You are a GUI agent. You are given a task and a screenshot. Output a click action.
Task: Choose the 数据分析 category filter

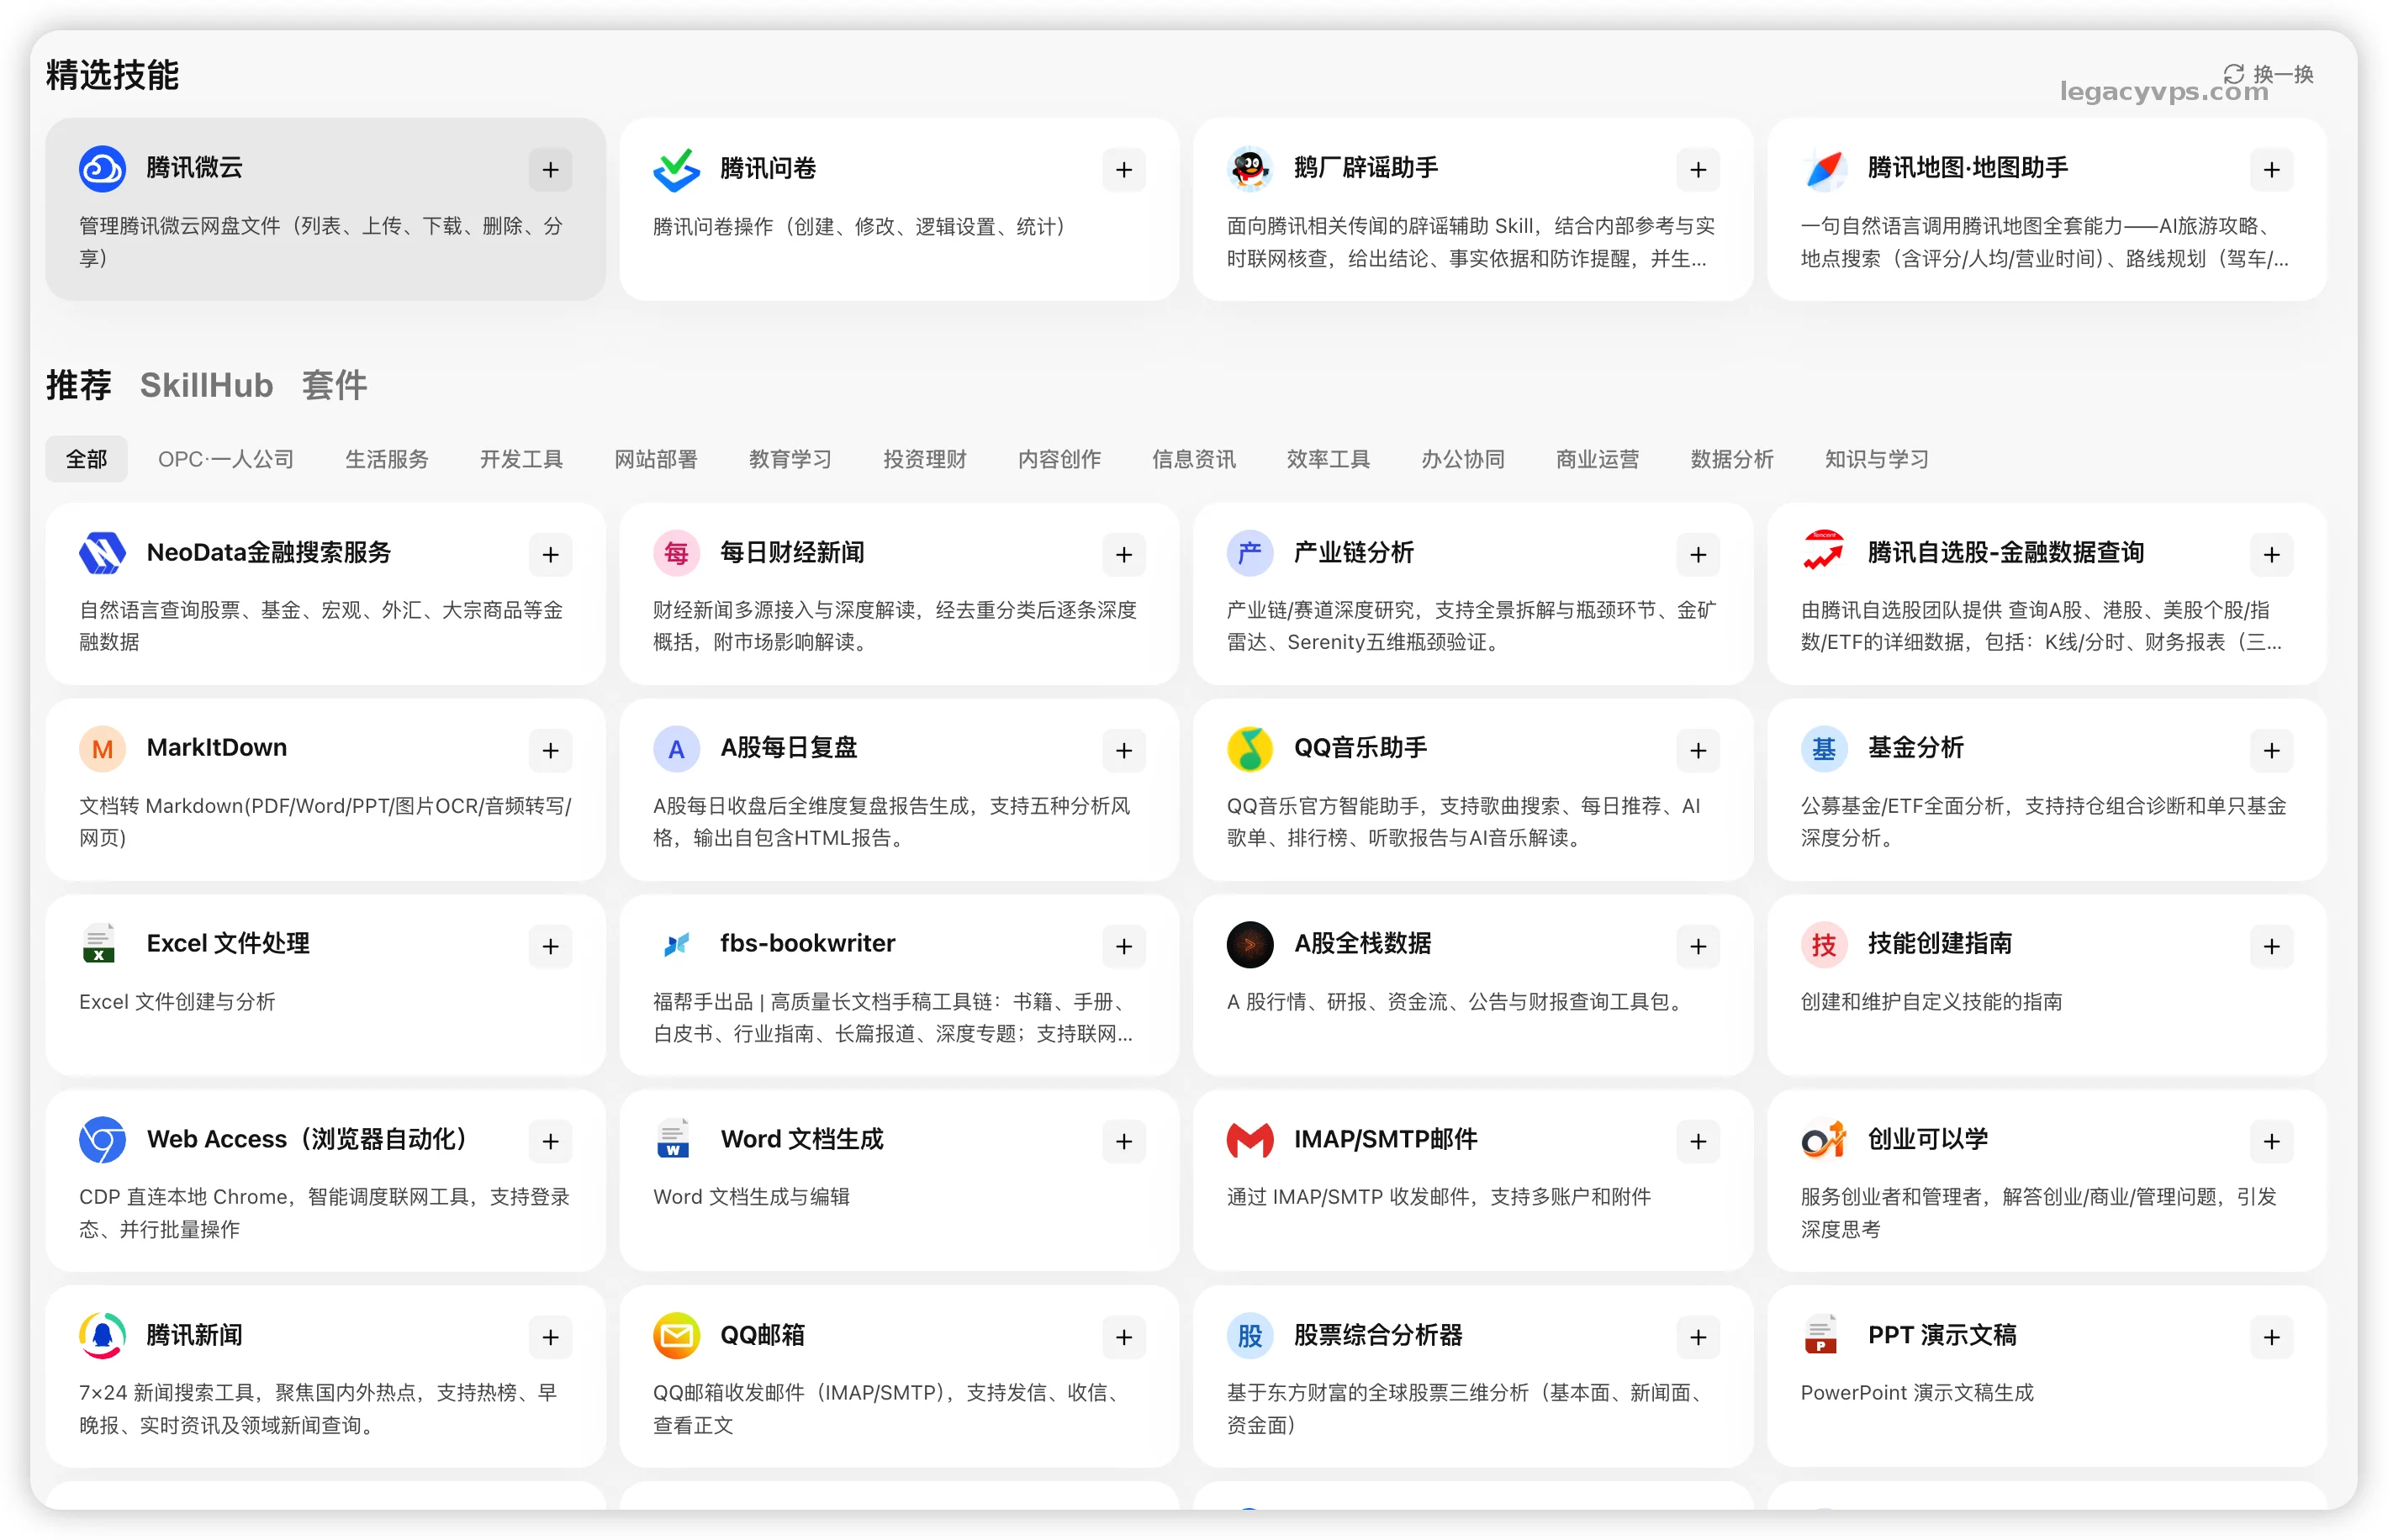tap(1731, 459)
